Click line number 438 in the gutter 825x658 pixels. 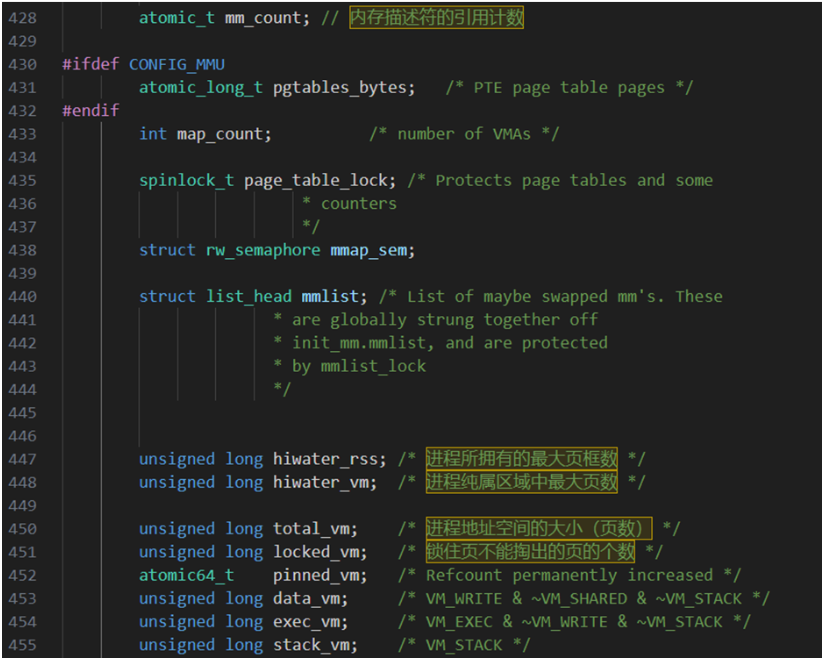click(23, 250)
